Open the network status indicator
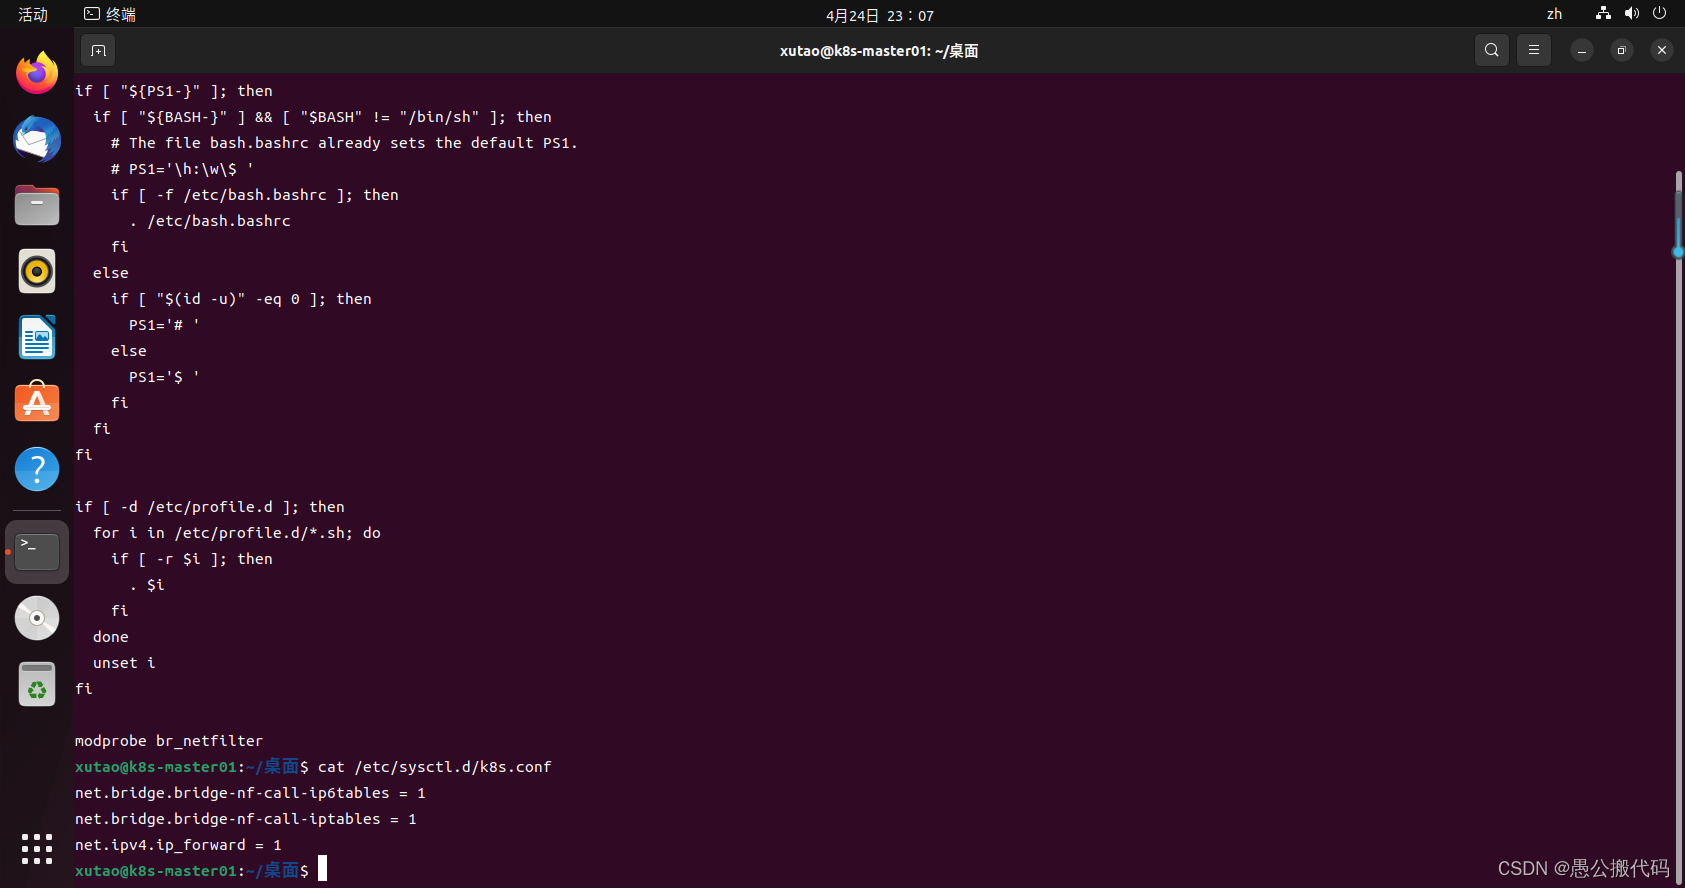 point(1603,14)
